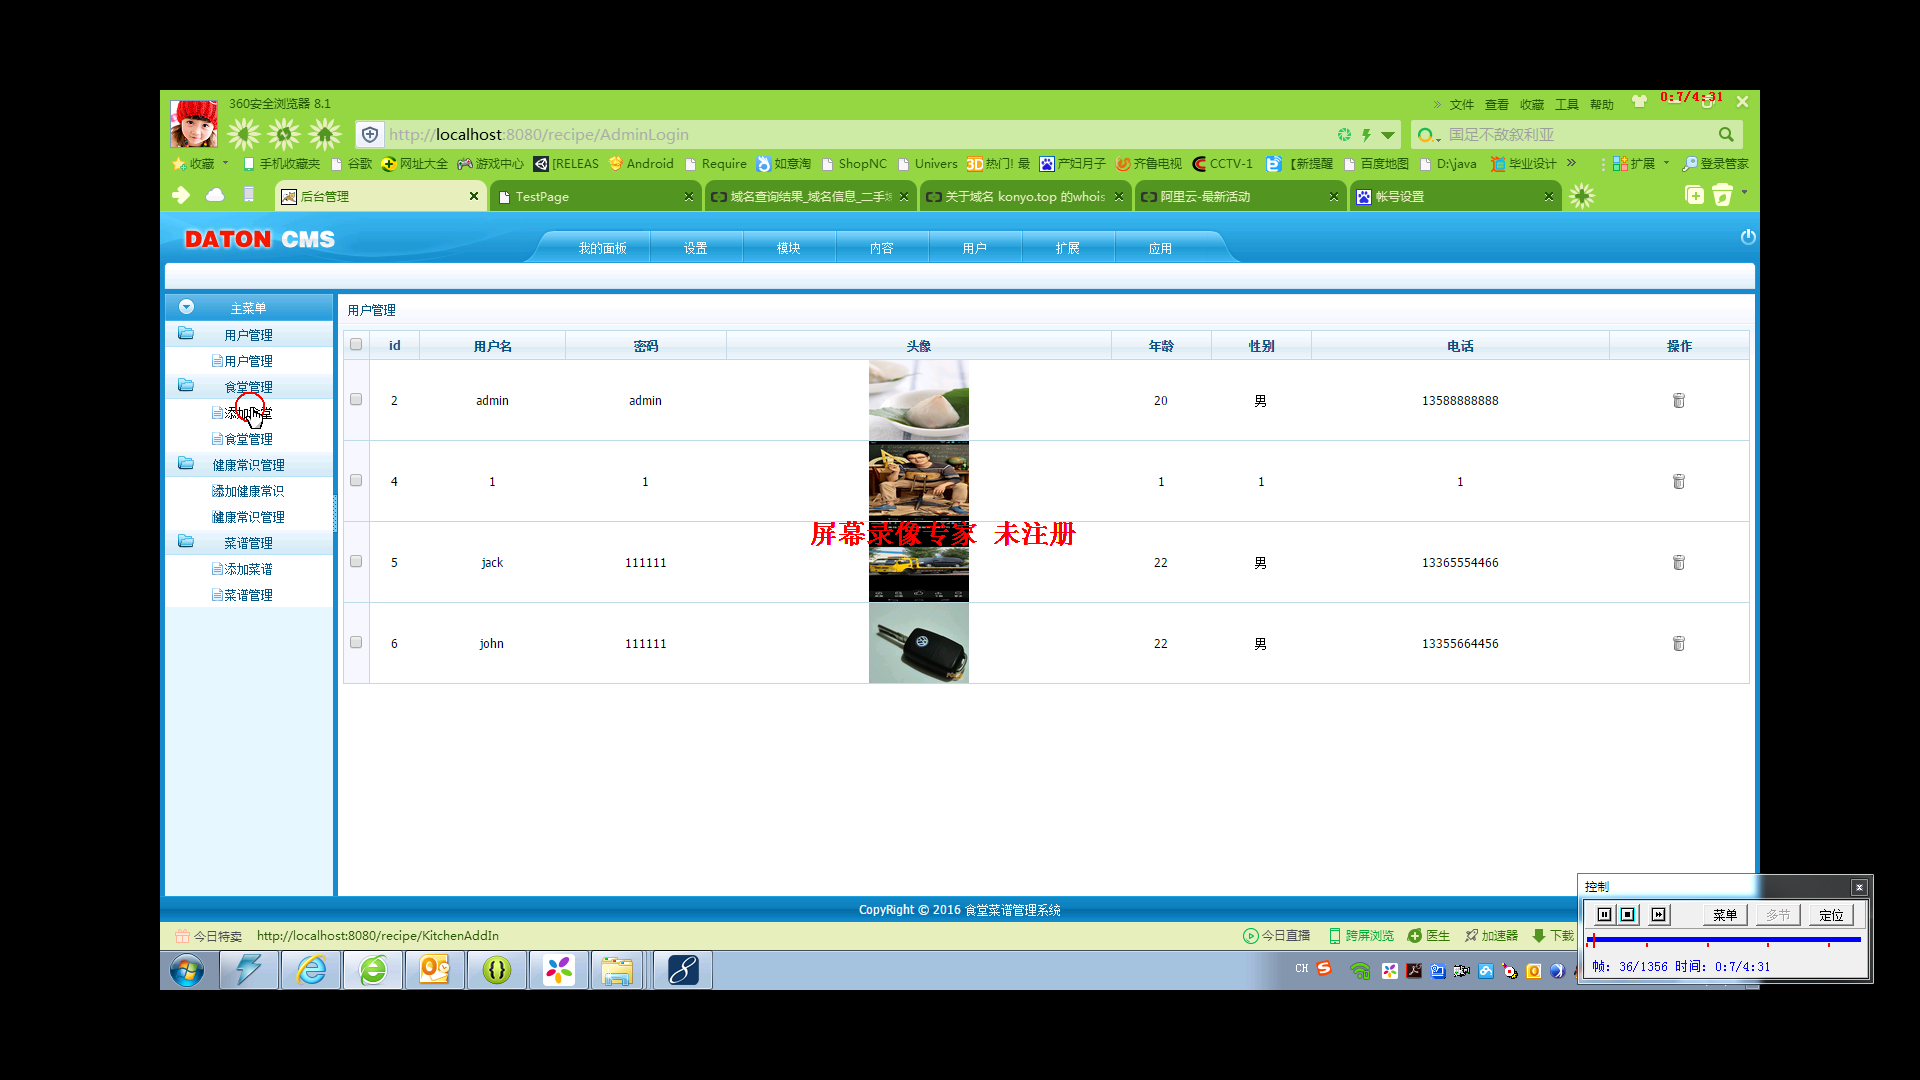This screenshot has width=1920, height=1080.
Task: Collapse the 主菜单 arrow icon
Action: (x=186, y=307)
